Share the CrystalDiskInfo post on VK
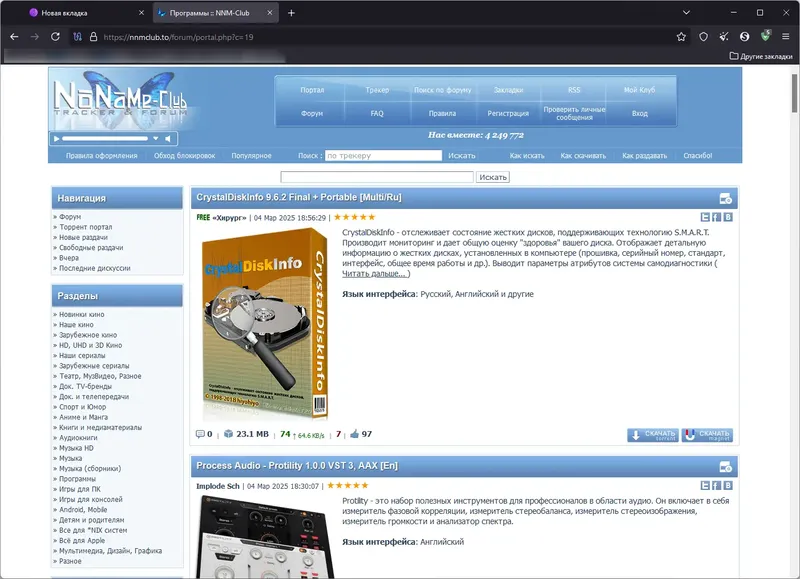The width and height of the screenshot is (800, 579). (728, 217)
